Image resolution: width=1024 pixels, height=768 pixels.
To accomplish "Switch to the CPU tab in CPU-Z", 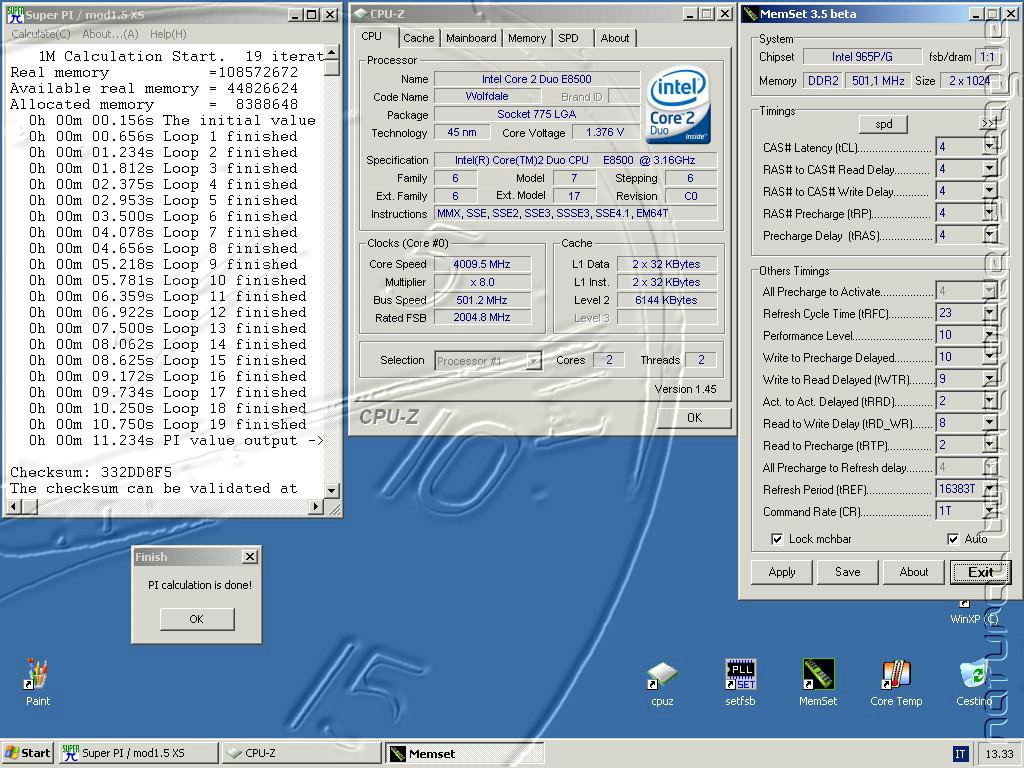I will pos(372,37).
